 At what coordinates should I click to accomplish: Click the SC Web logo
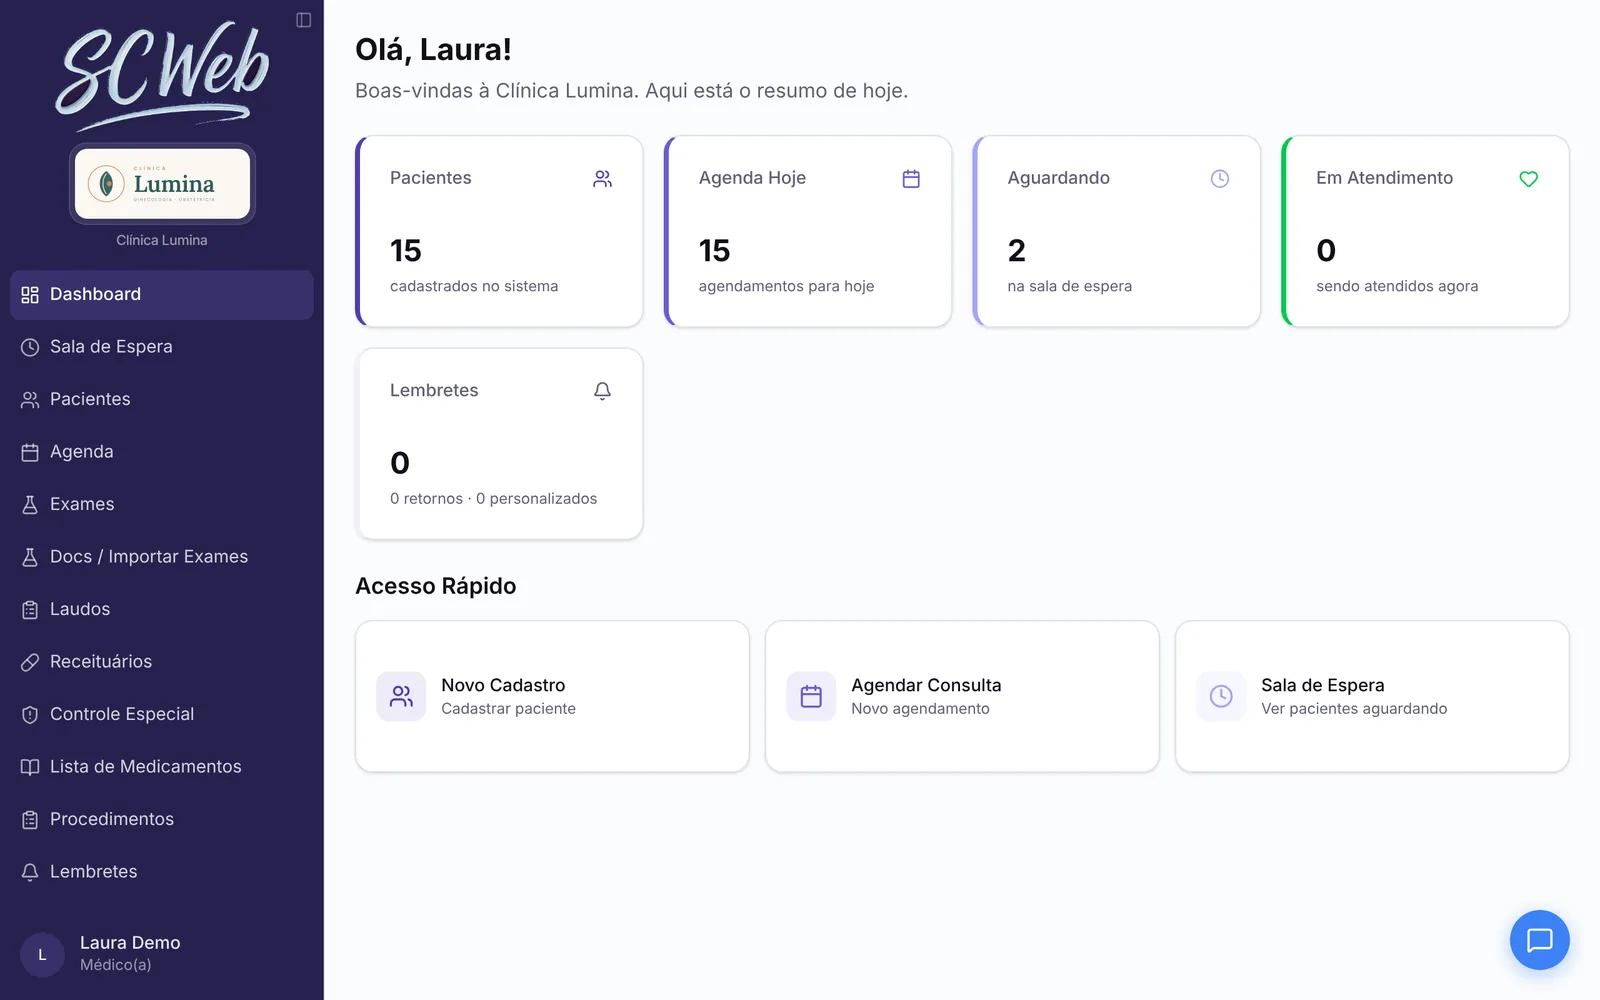162,75
